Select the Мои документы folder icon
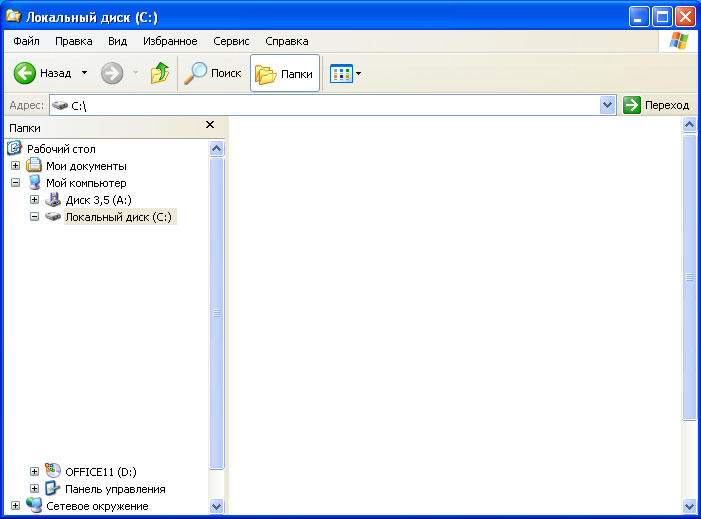The height and width of the screenshot is (519, 701). pyautogui.click(x=34, y=165)
